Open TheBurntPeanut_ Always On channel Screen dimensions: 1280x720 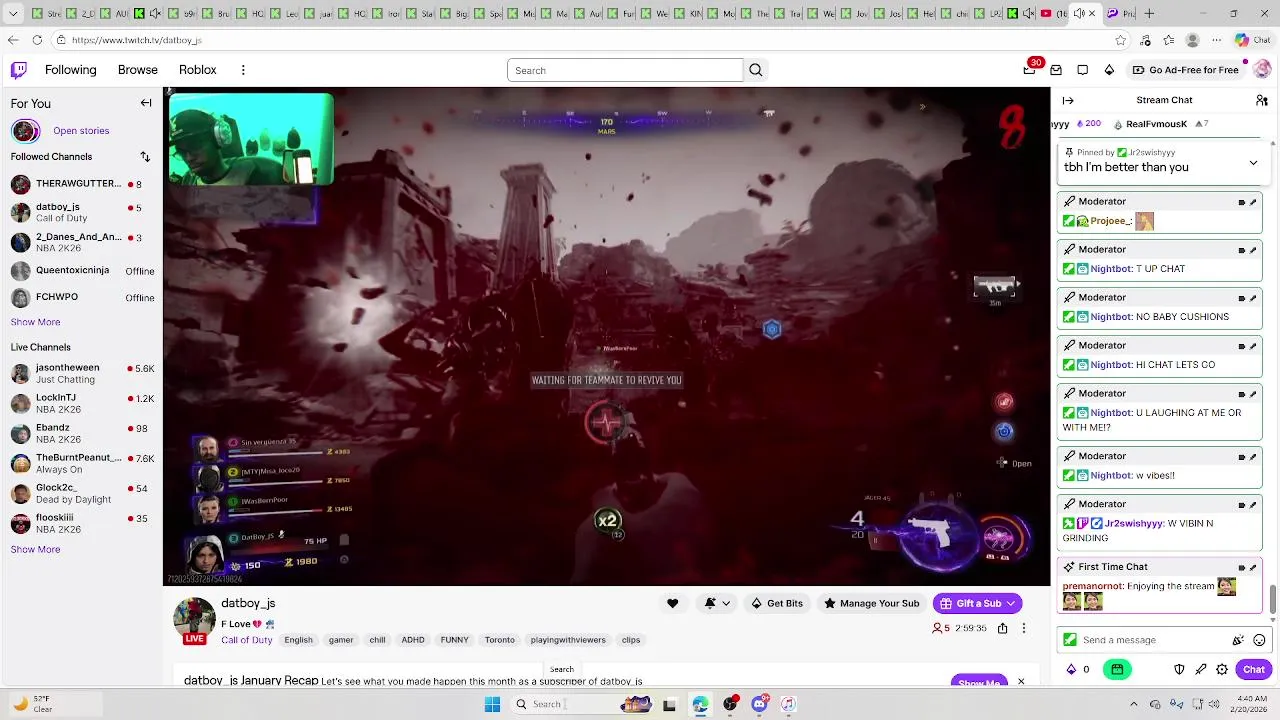(82, 464)
